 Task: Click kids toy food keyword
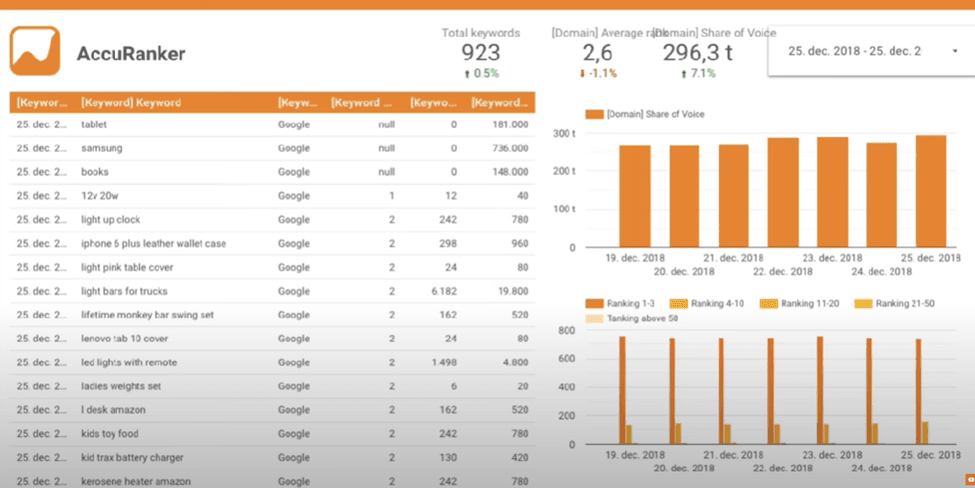point(109,434)
